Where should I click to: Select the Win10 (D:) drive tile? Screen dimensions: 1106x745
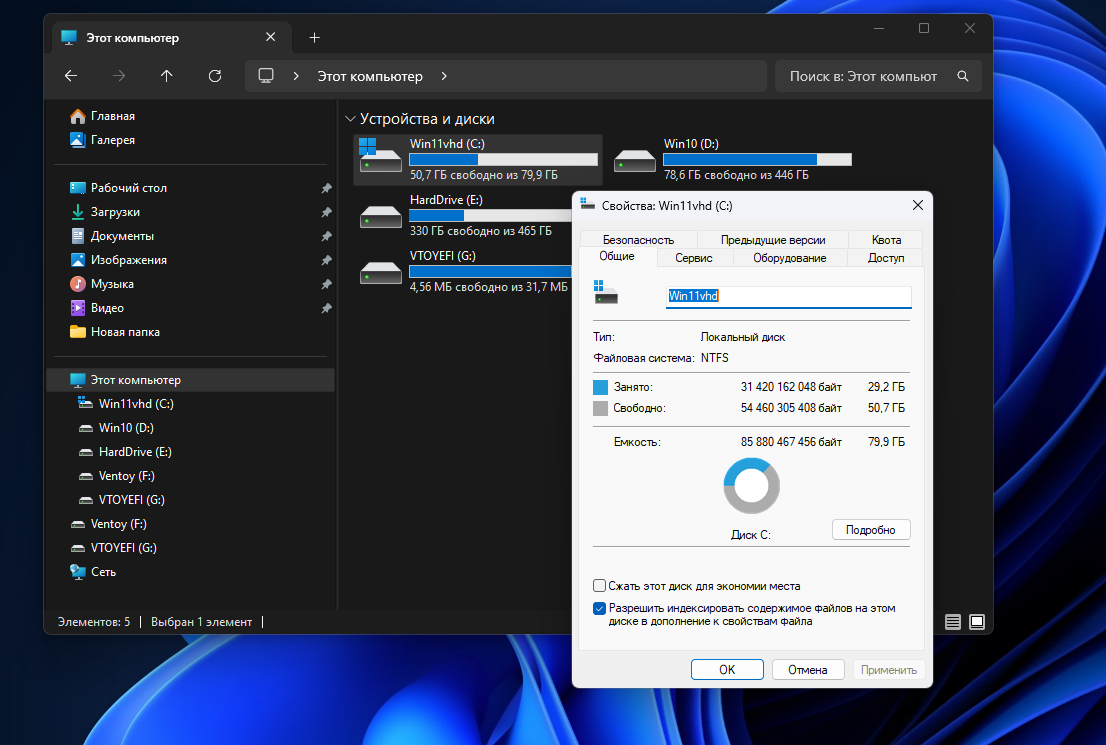(x=732, y=159)
